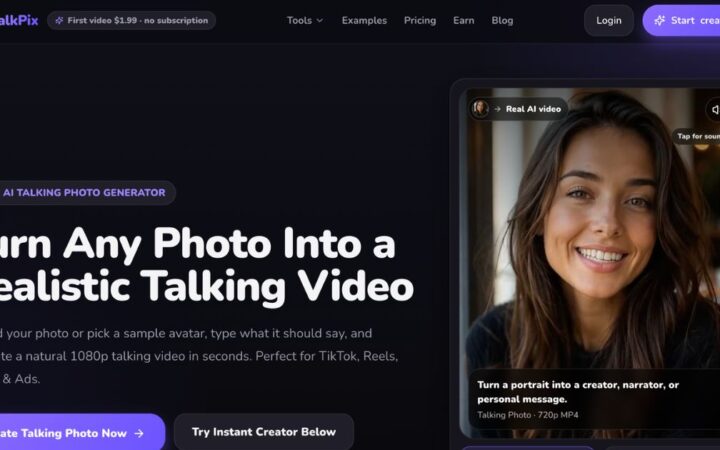Click the Tap for sound label
Viewport: 720px width, 450px height.
(x=697, y=136)
